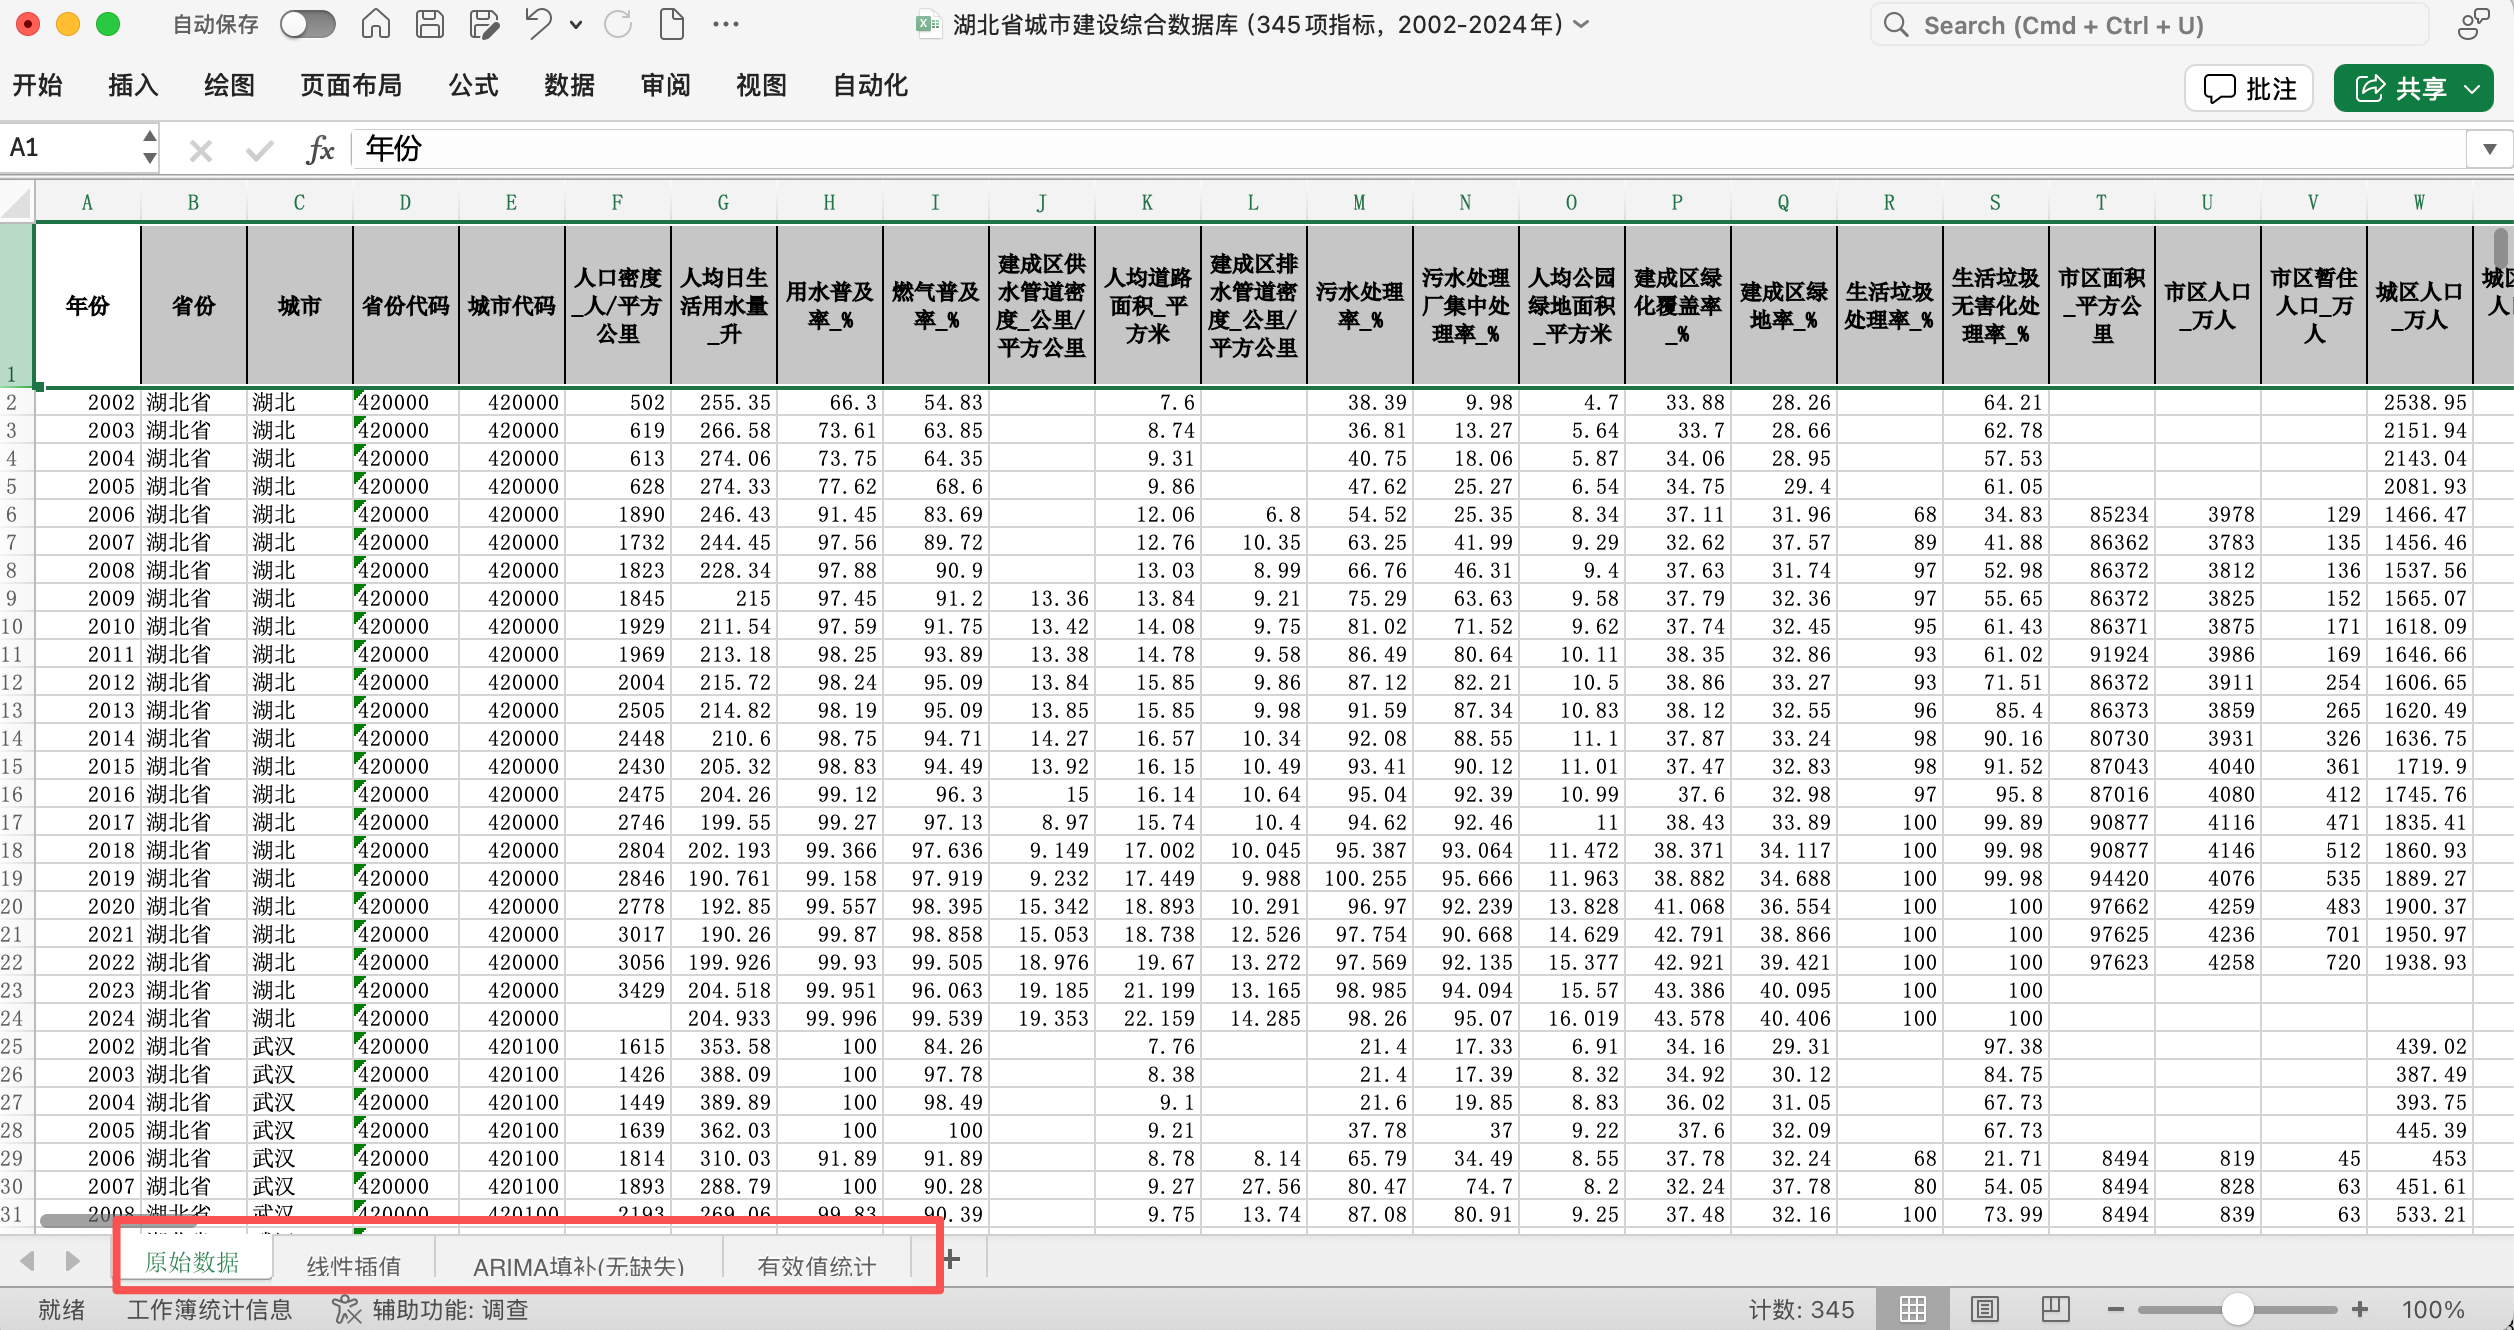Screen dimensions: 2514x1330
Task: Toggle the 自动保存 autosave switch
Action: coord(307,24)
